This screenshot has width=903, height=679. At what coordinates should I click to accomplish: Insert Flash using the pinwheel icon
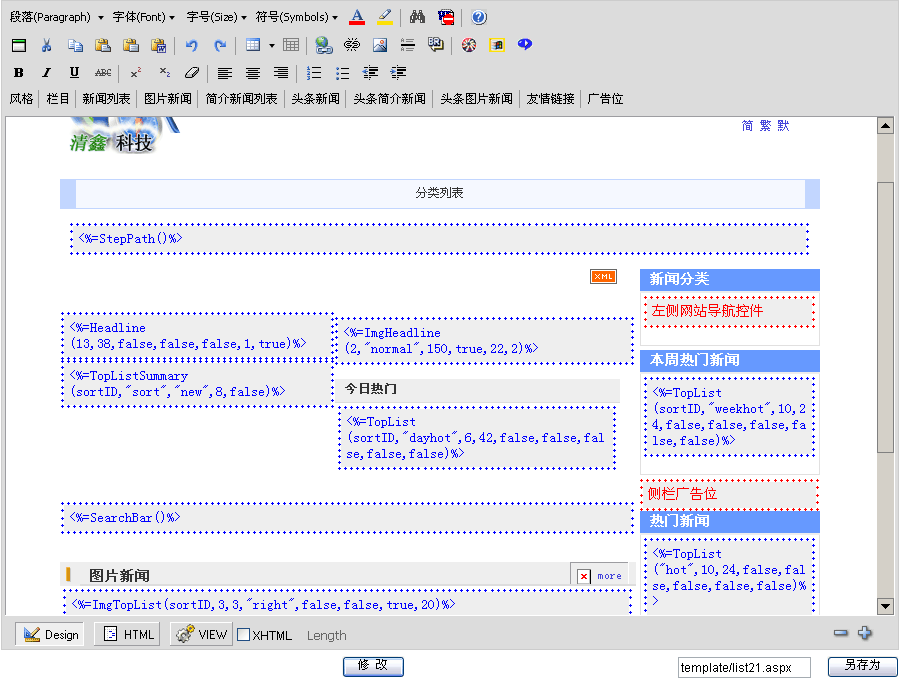tap(469, 45)
